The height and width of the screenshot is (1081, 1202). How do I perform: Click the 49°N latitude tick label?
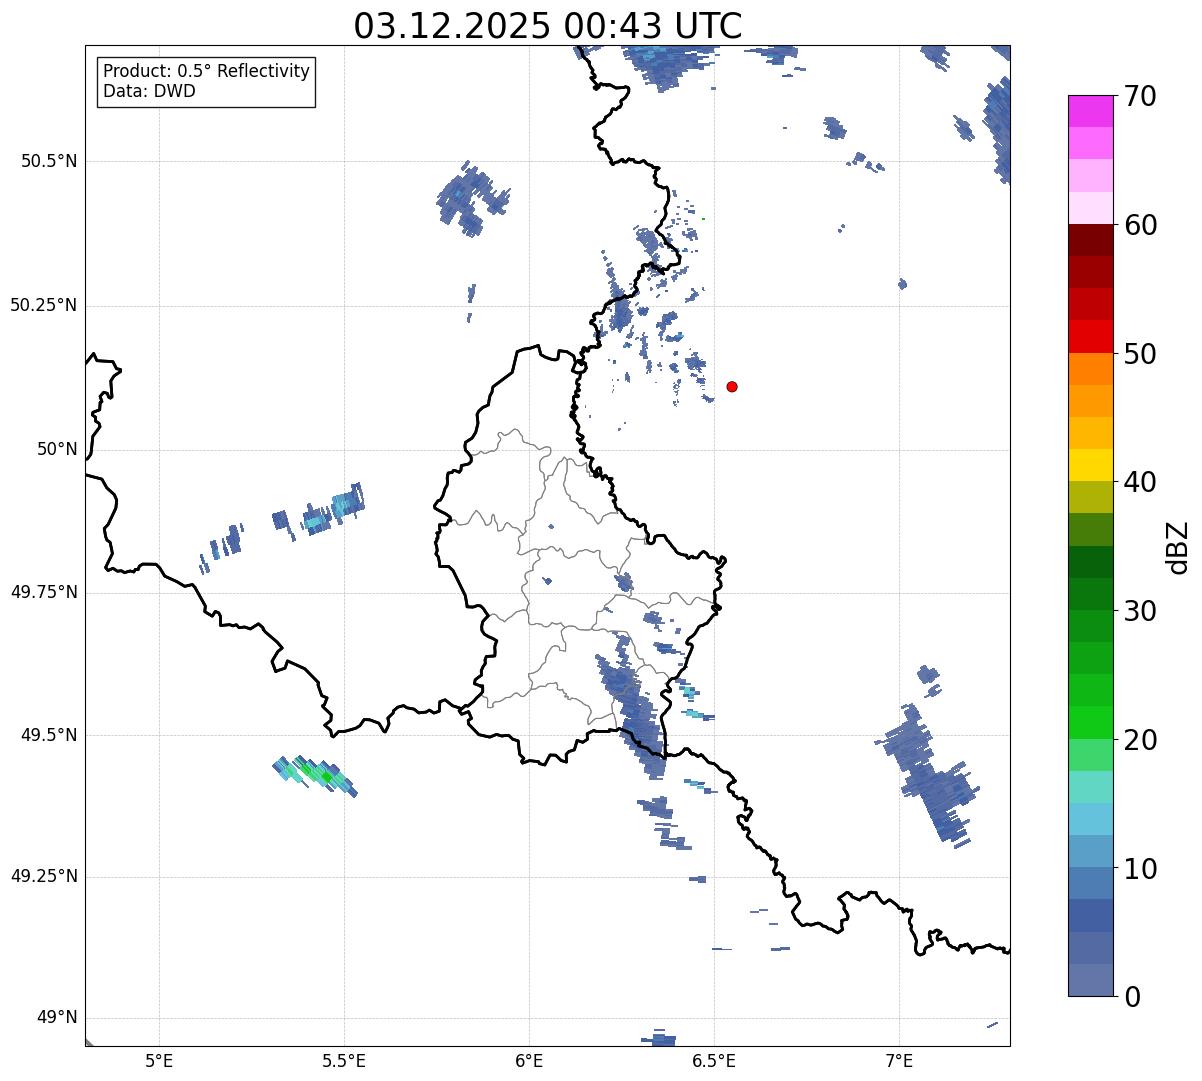(57, 1018)
